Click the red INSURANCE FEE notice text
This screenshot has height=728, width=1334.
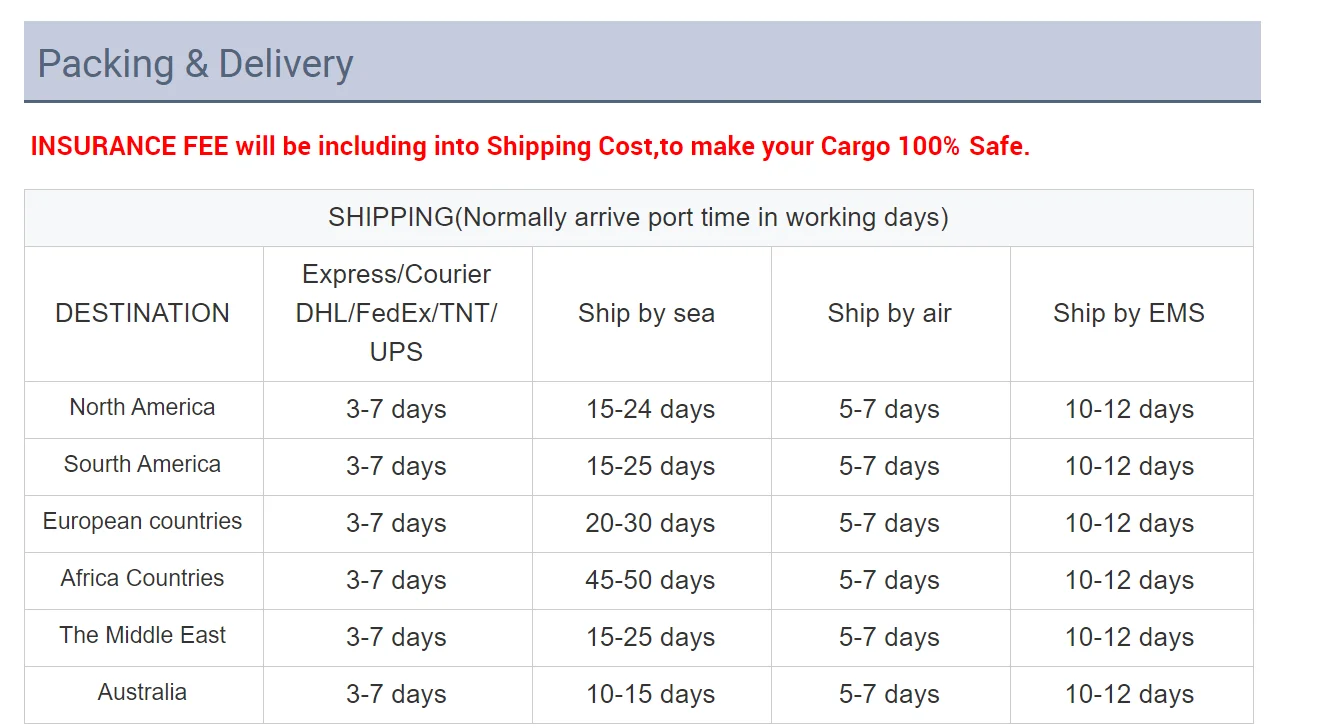[x=530, y=147]
